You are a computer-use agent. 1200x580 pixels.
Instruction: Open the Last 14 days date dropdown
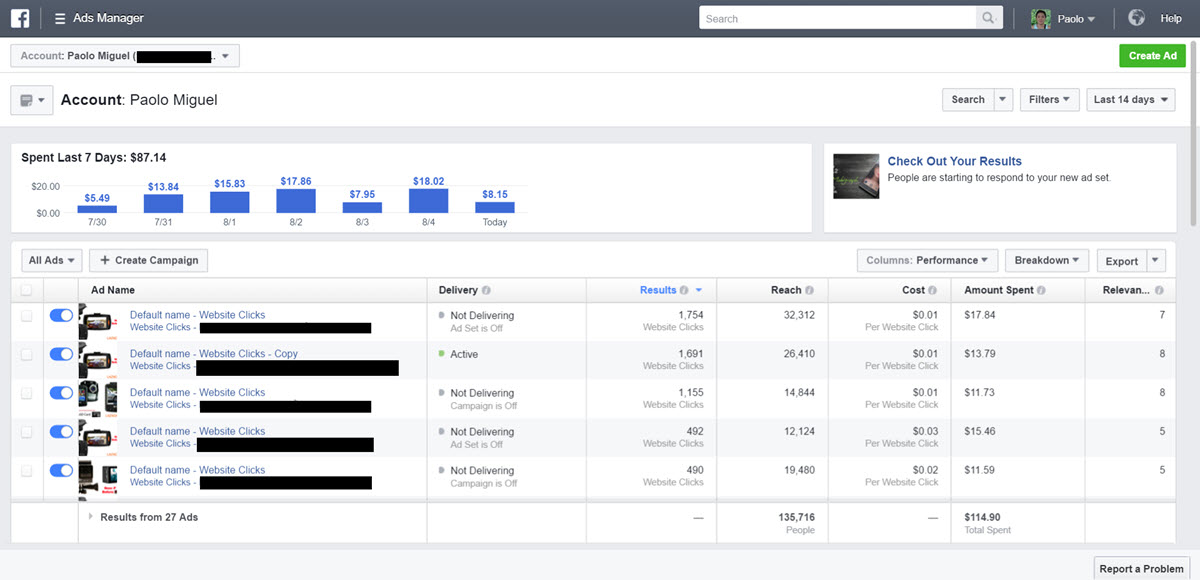(x=1130, y=99)
